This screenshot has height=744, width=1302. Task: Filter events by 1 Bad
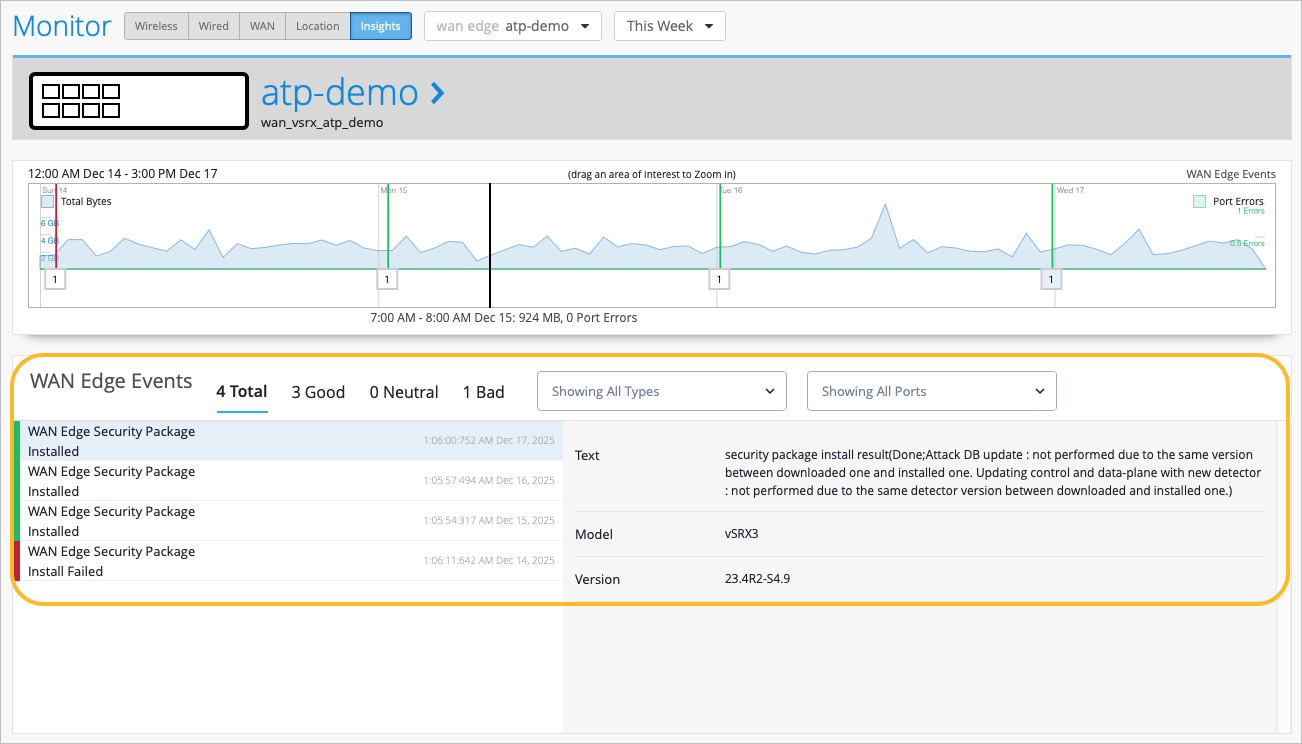pyautogui.click(x=483, y=392)
